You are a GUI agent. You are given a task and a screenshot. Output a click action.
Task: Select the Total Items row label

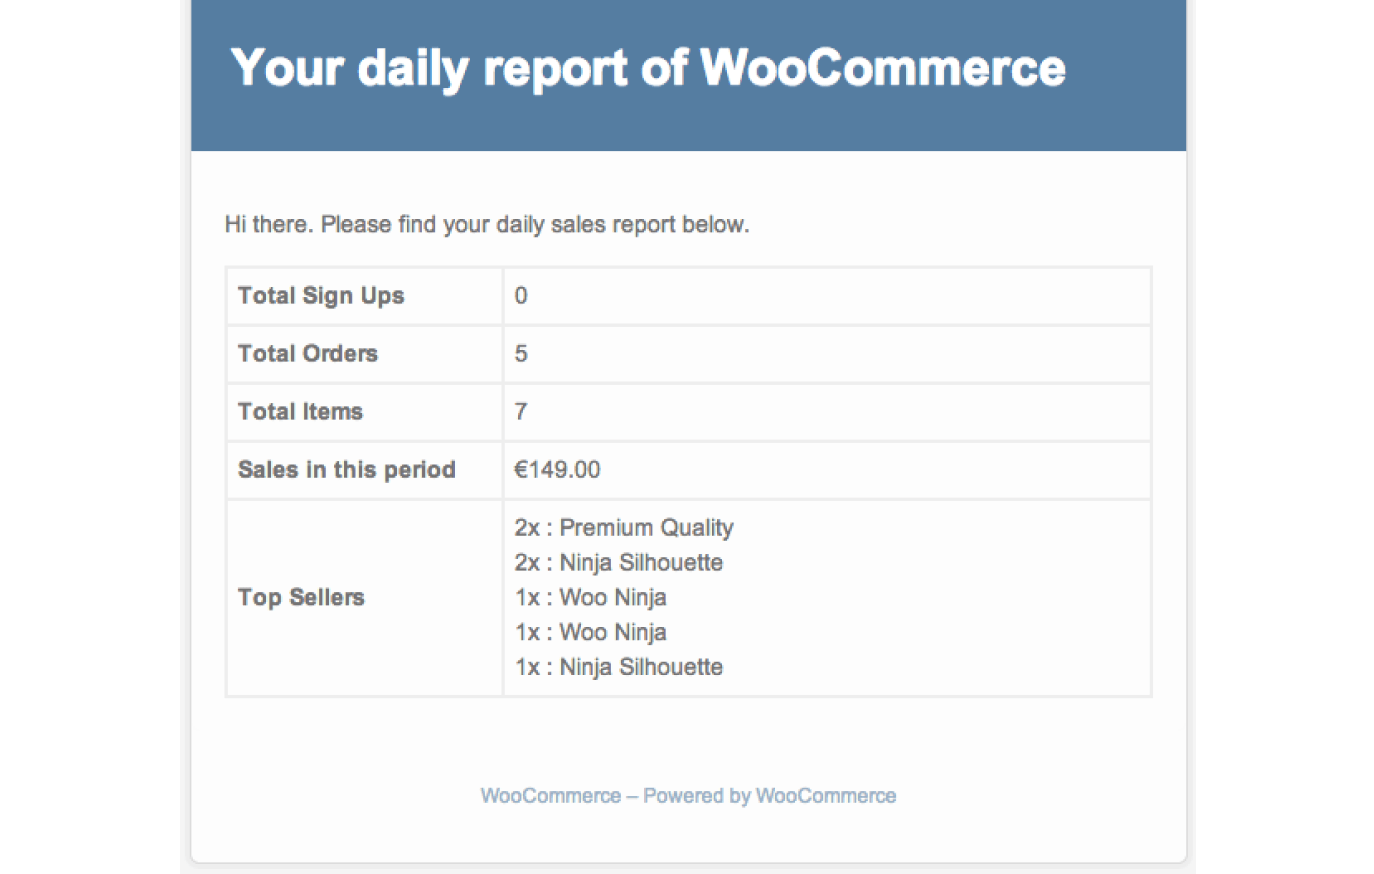(300, 412)
